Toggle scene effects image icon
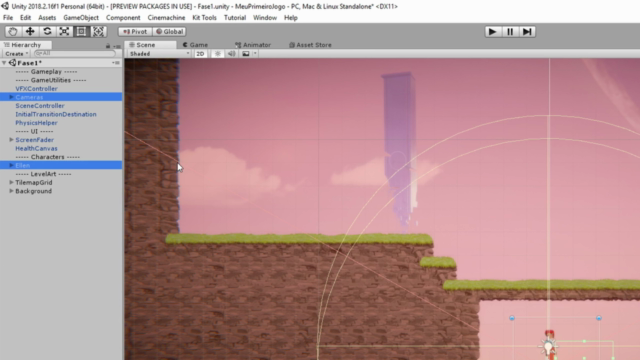This screenshot has height=360, width=640. [246, 54]
